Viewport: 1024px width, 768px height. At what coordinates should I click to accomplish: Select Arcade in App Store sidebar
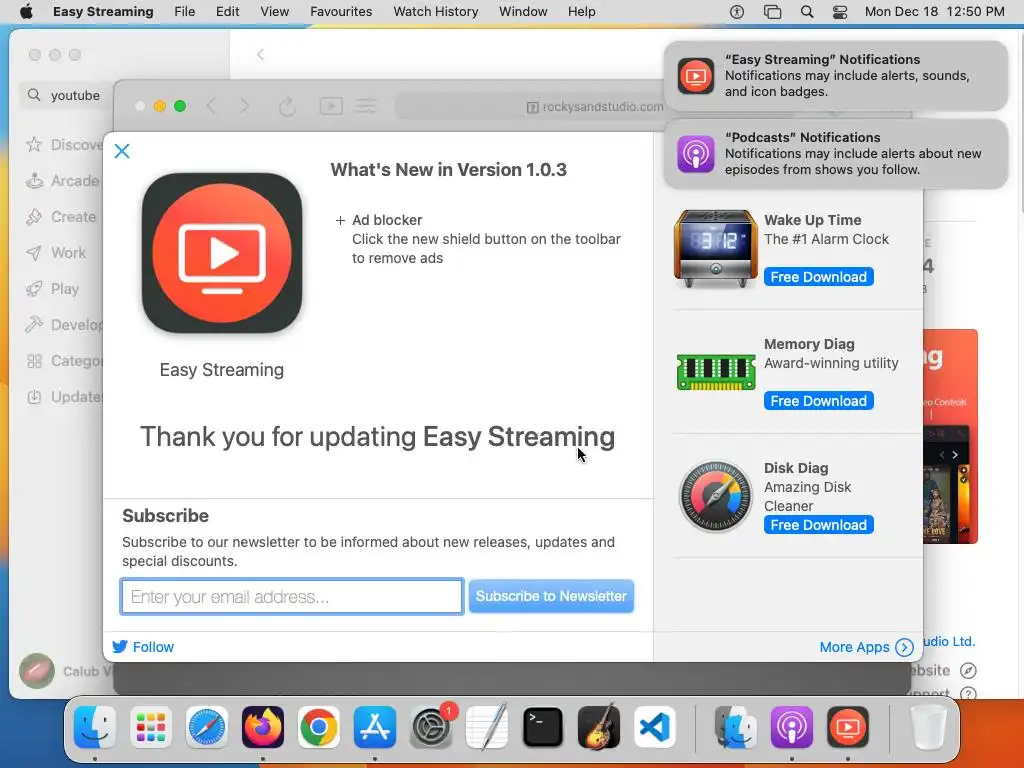click(63, 181)
